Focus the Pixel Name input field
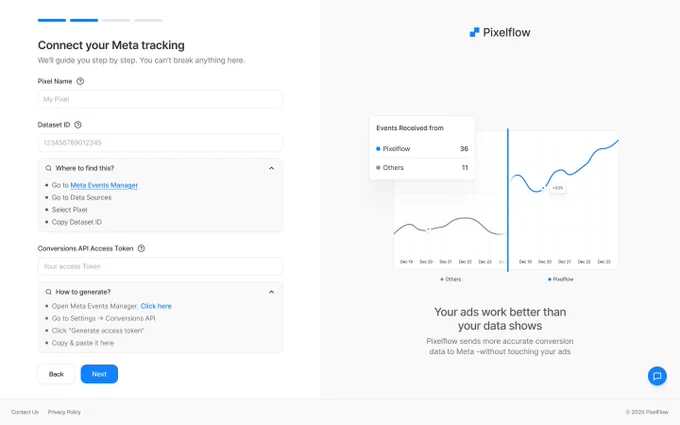Image resolution: width=680 pixels, height=425 pixels. [160, 99]
